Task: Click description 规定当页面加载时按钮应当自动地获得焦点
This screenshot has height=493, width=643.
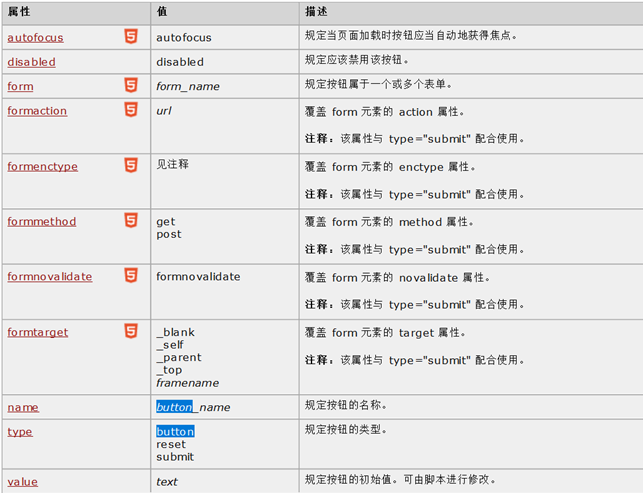Action: click(x=410, y=36)
